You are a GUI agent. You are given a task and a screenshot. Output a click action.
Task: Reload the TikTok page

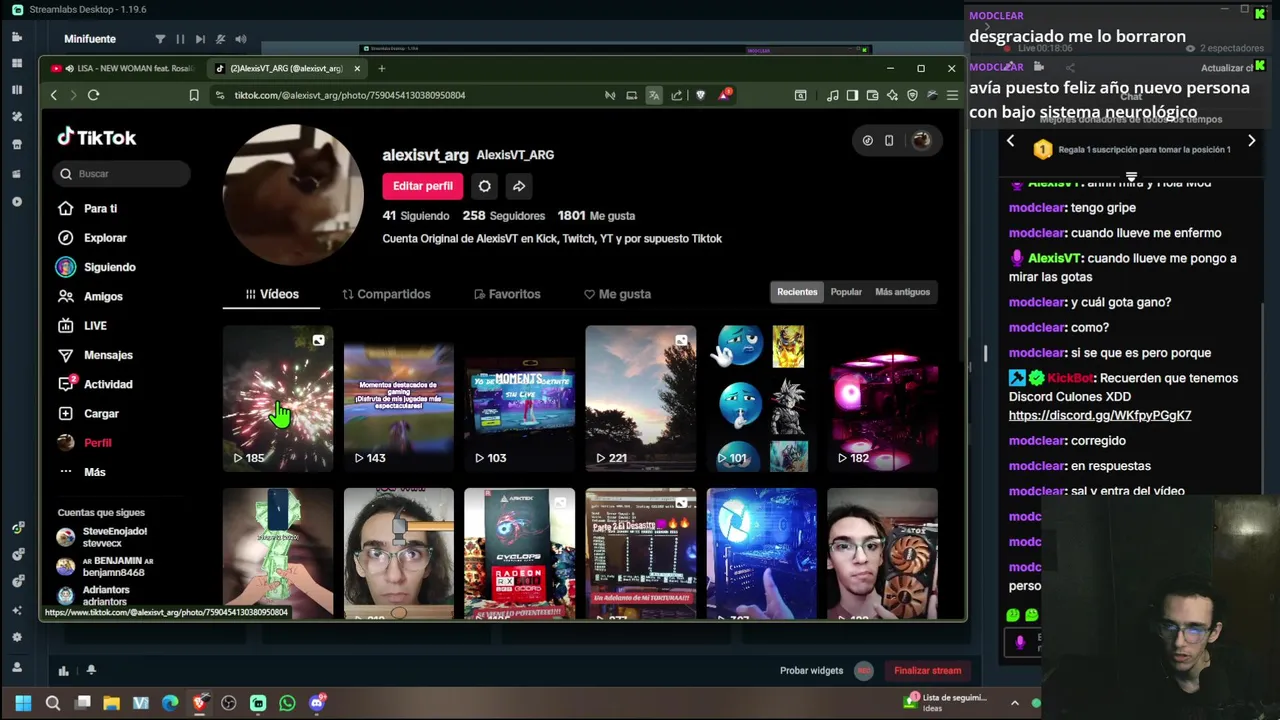click(93, 95)
